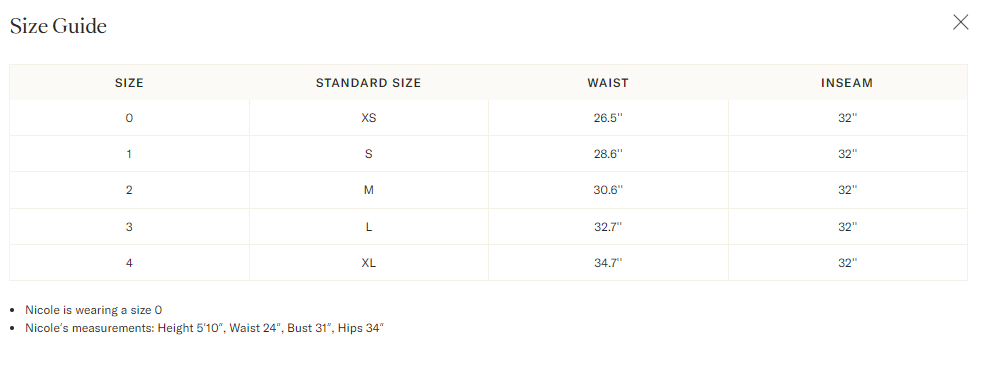Select the size 3 cell

[129, 227]
